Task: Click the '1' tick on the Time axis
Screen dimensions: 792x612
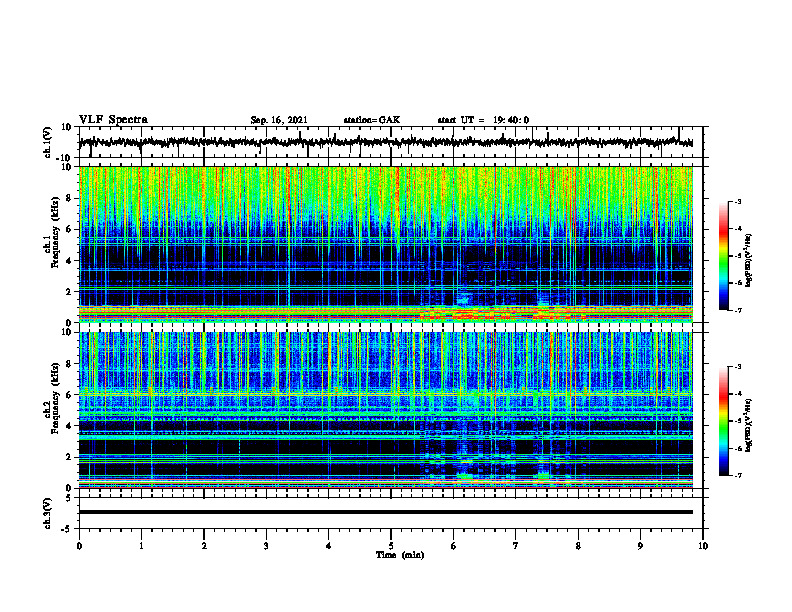Action: click(141, 546)
